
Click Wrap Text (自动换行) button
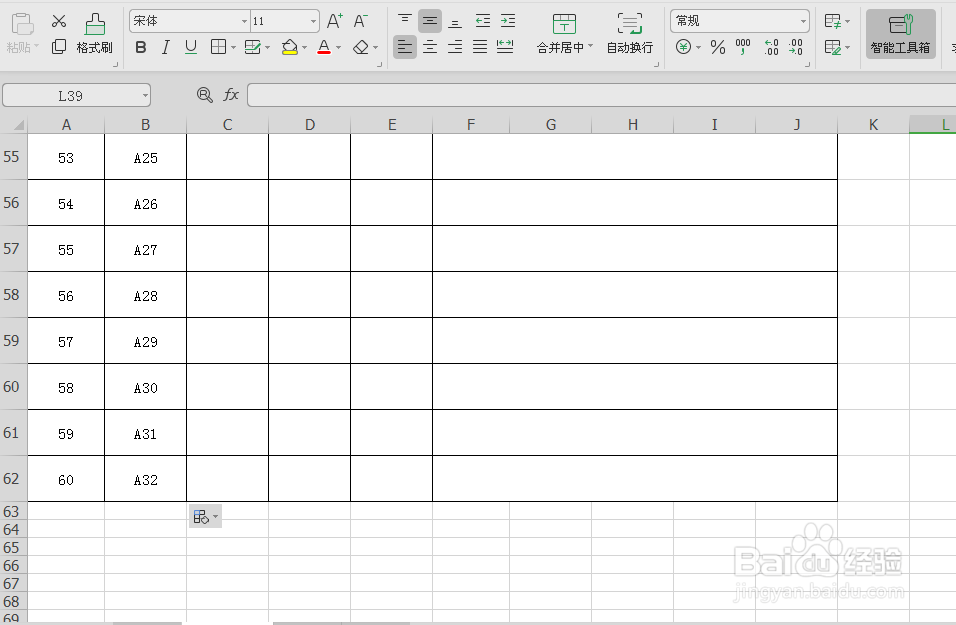click(630, 34)
